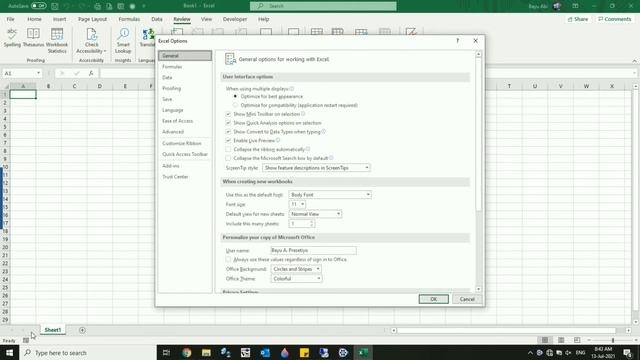
Task: Open the ScreenTip style dropdown
Action: [316, 168]
